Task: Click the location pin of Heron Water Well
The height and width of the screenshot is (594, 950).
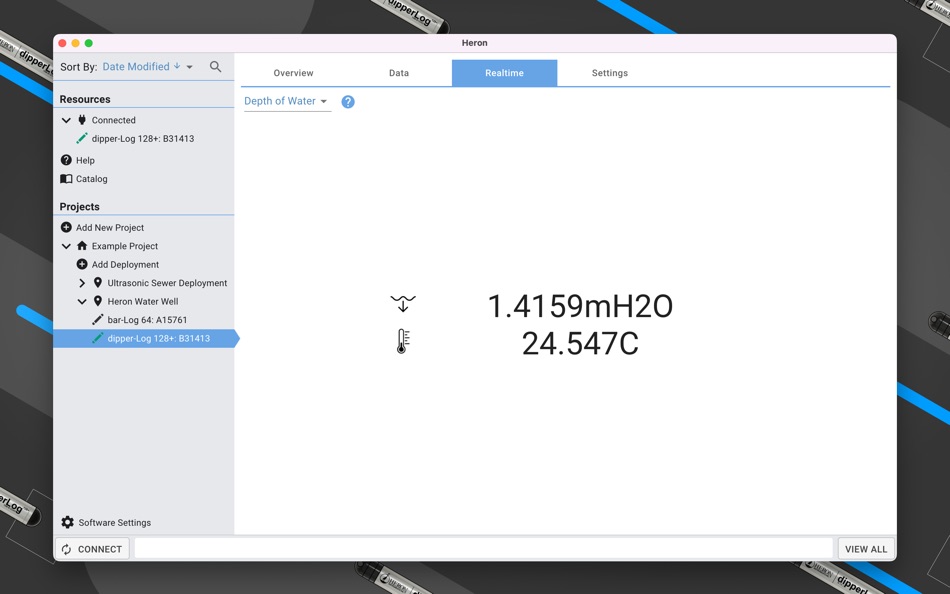Action: 98,301
